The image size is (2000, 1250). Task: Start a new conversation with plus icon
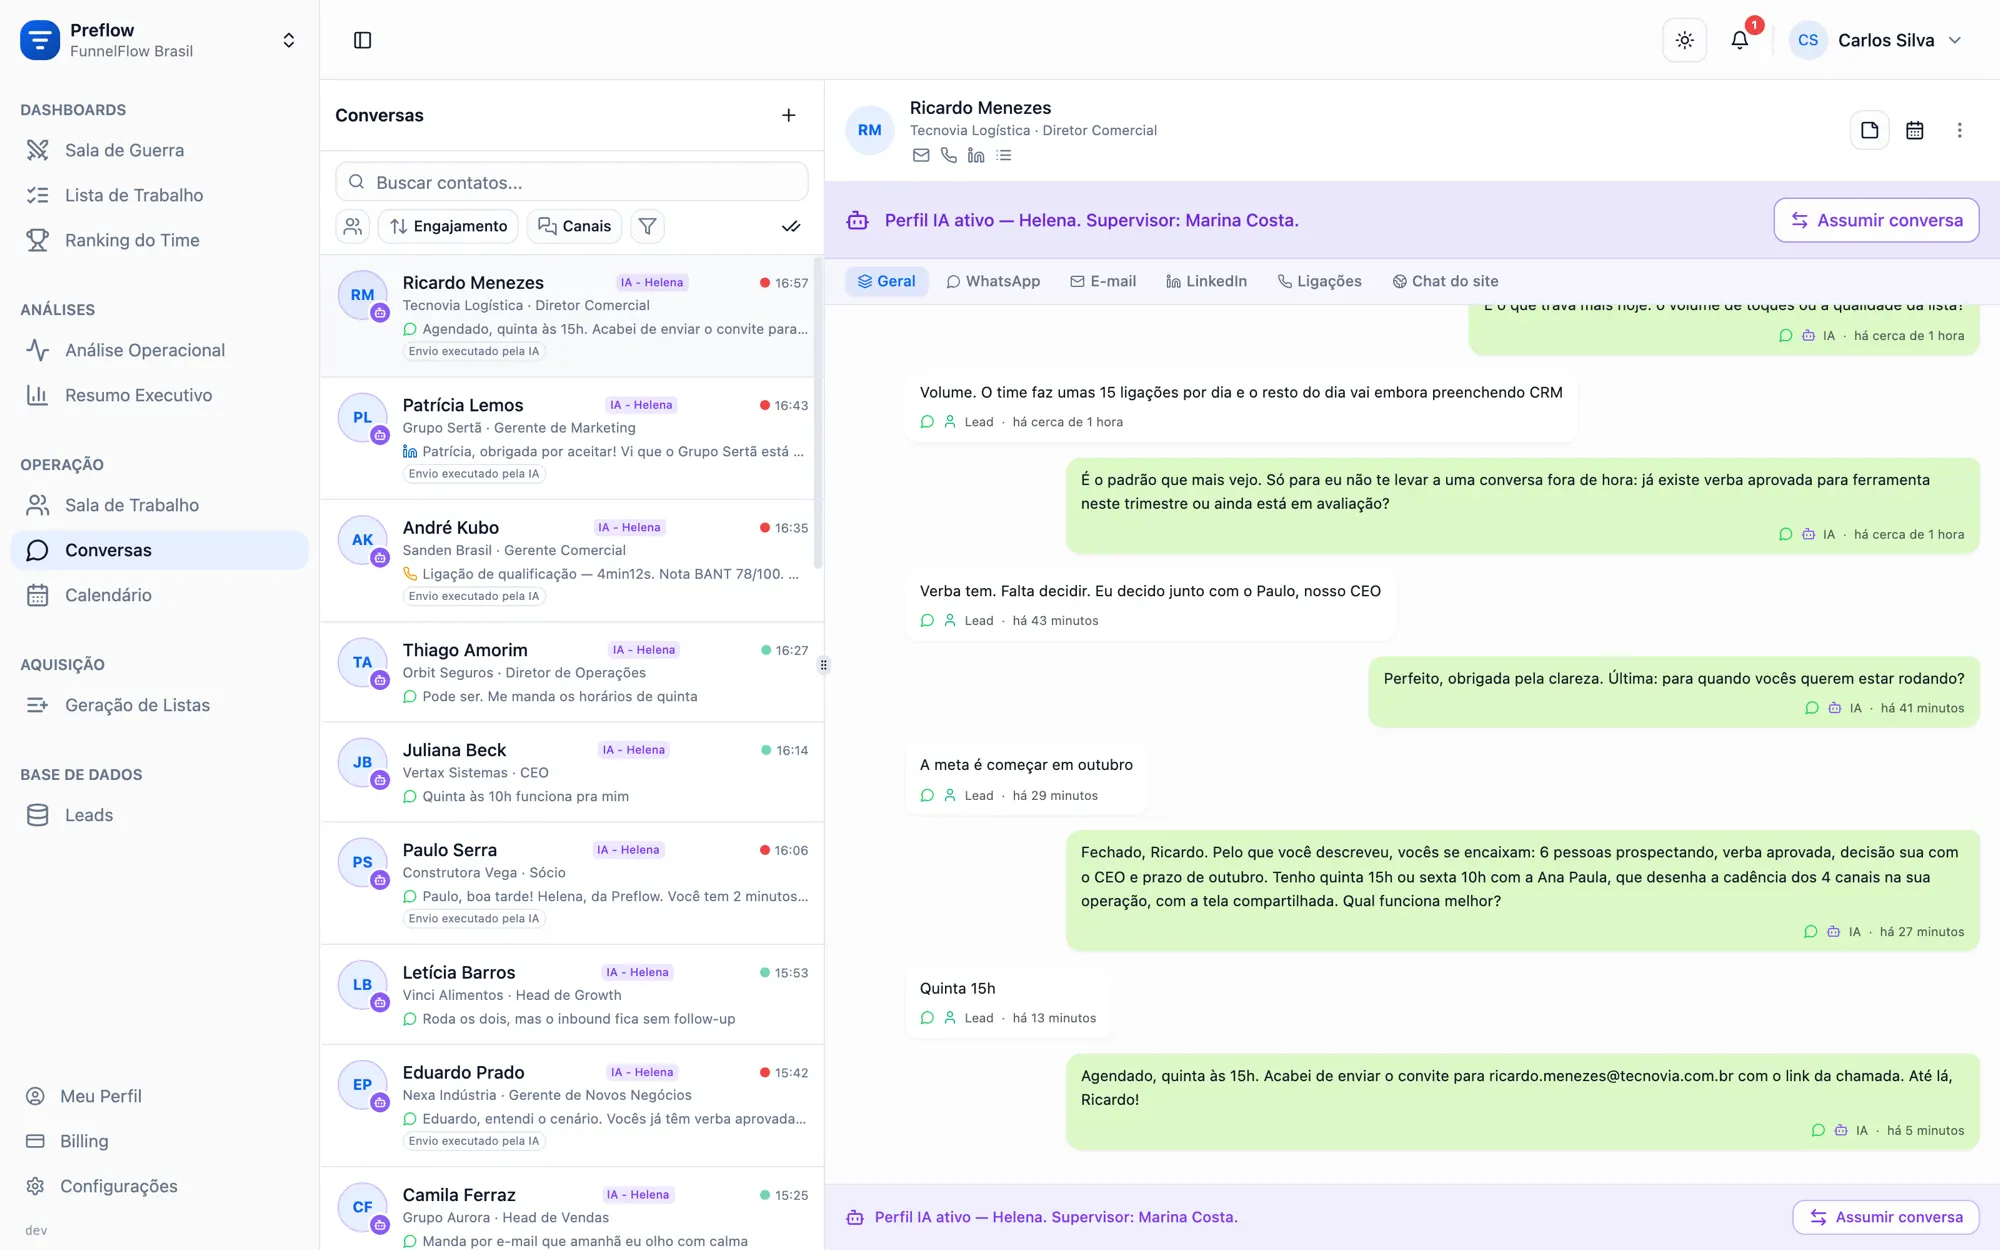coord(789,115)
